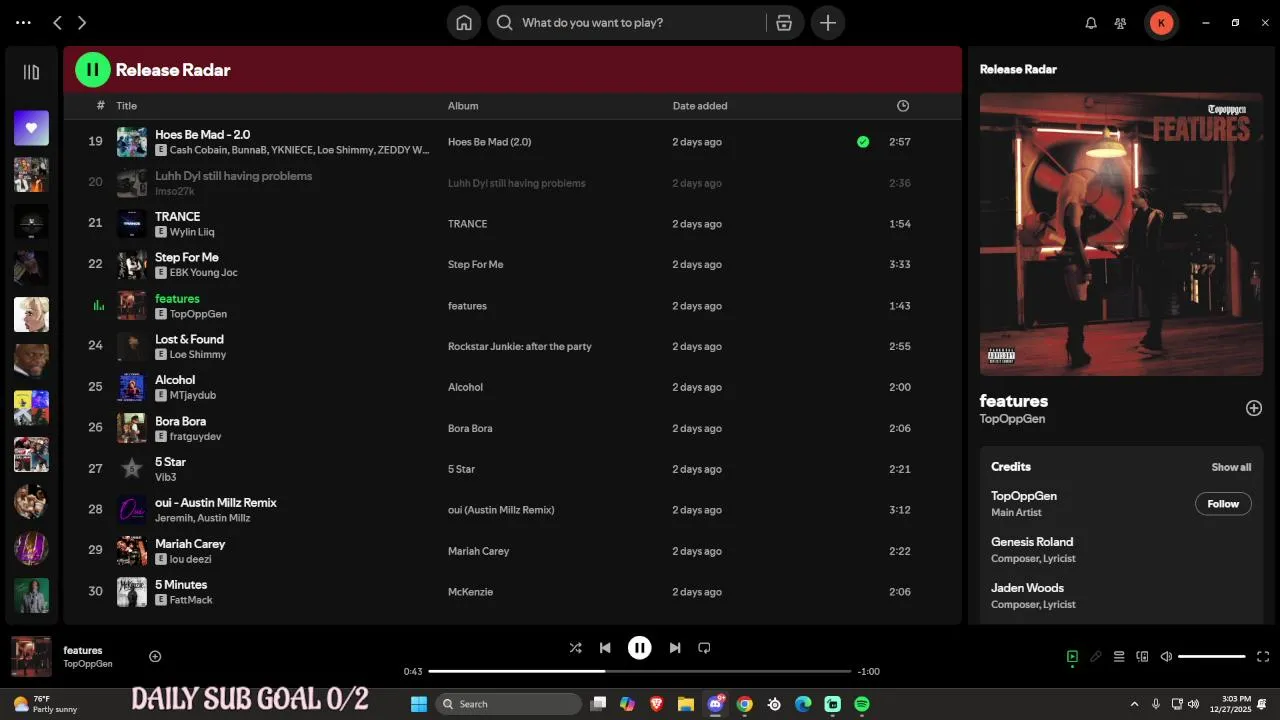
Task: Open lyrics with the microphone icon
Action: (x=1096, y=657)
